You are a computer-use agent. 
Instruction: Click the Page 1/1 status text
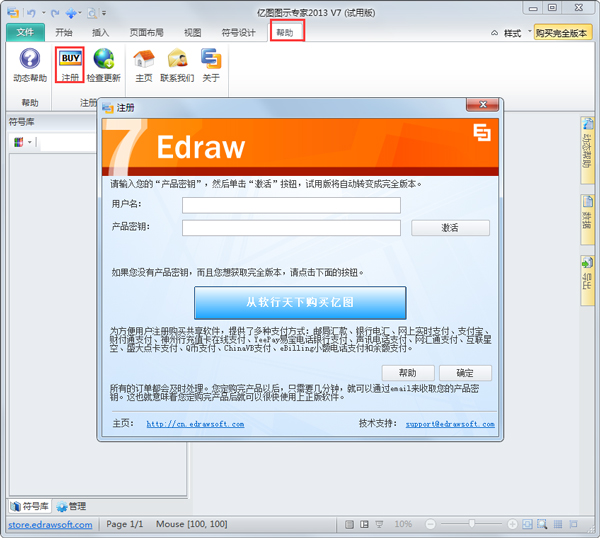point(124,524)
